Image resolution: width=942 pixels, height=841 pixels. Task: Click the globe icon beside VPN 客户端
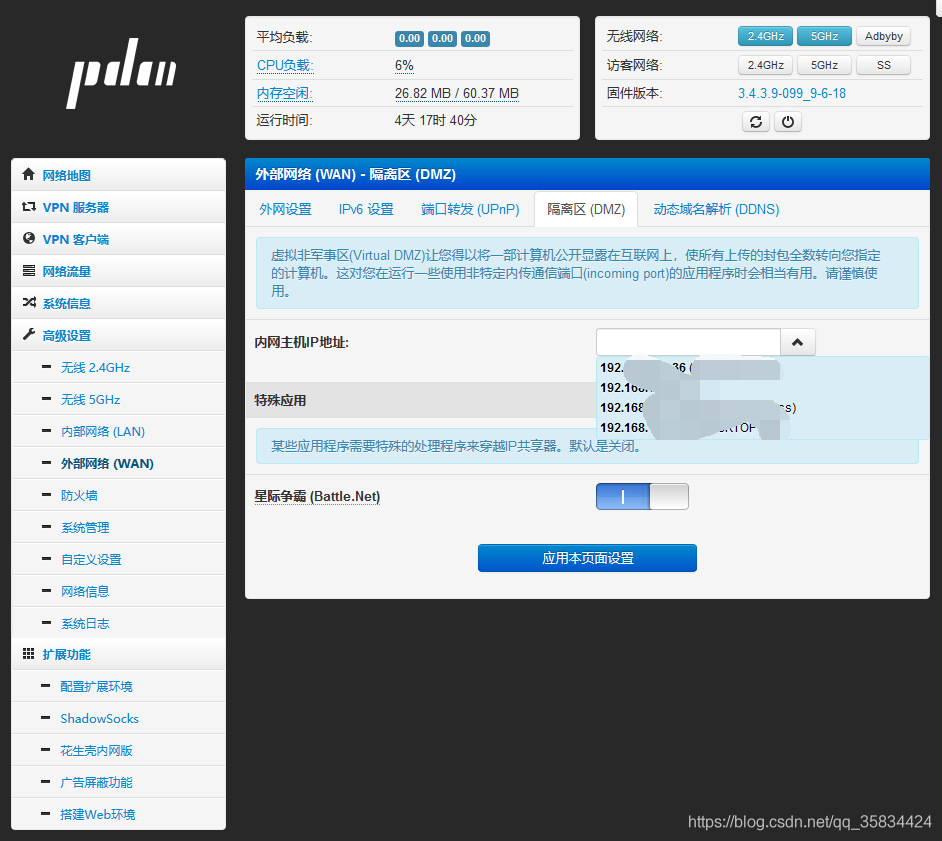(28, 238)
